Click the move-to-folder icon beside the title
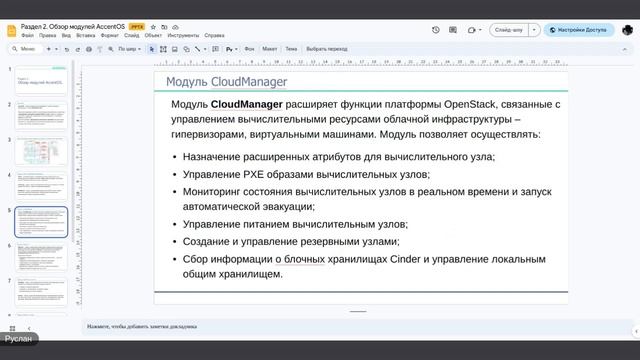This screenshot has height=360, width=640. pos(164,27)
